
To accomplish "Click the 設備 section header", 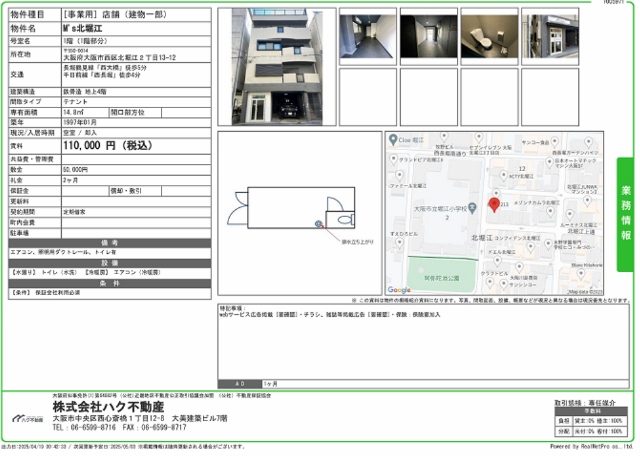I will (110, 263).
